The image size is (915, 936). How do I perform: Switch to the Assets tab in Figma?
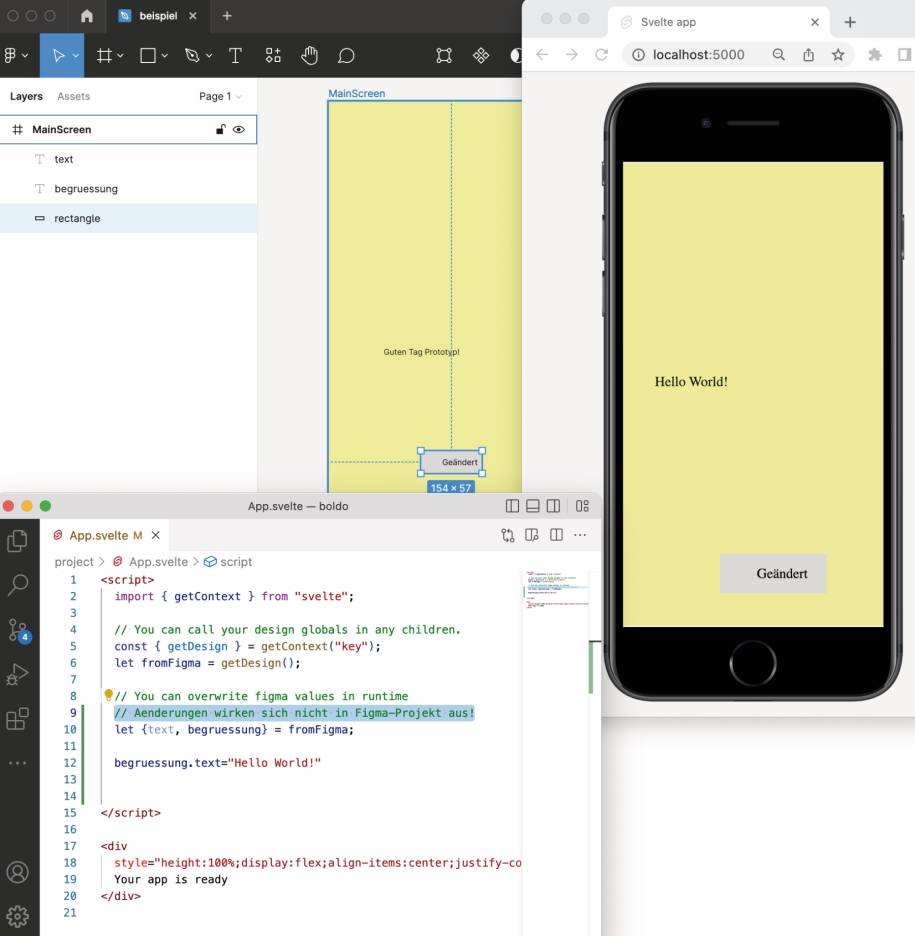pos(73,96)
